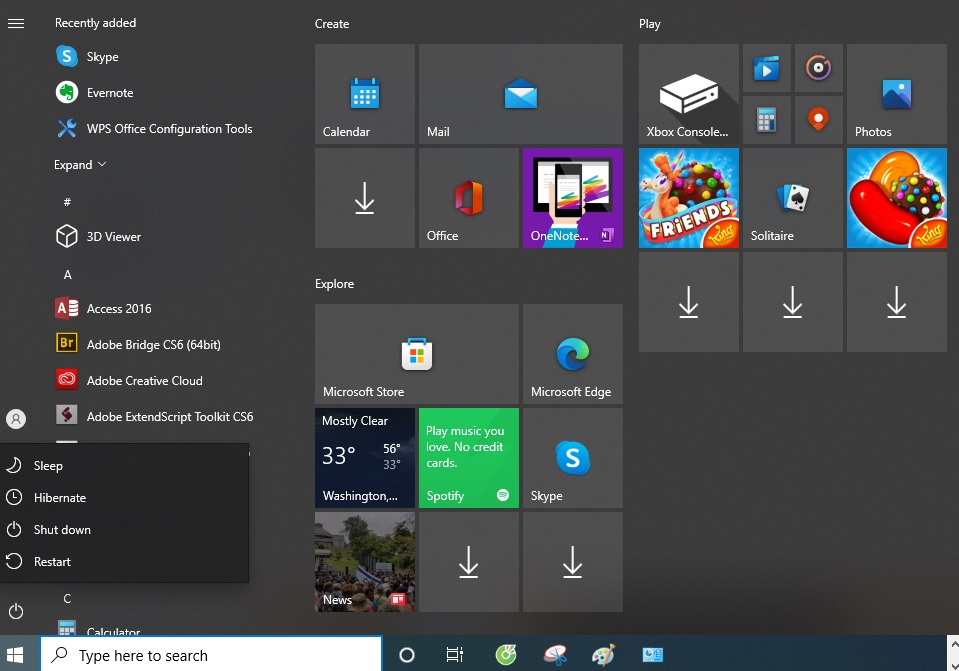Image resolution: width=959 pixels, height=671 pixels.
Task: Select Hibernate in the power menu
Action: 125,498
